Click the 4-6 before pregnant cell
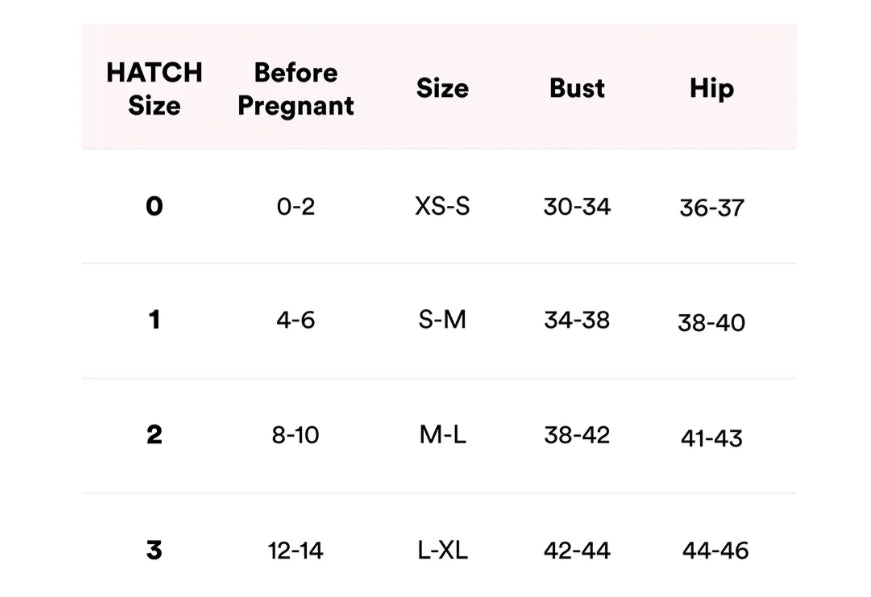 (x=295, y=321)
